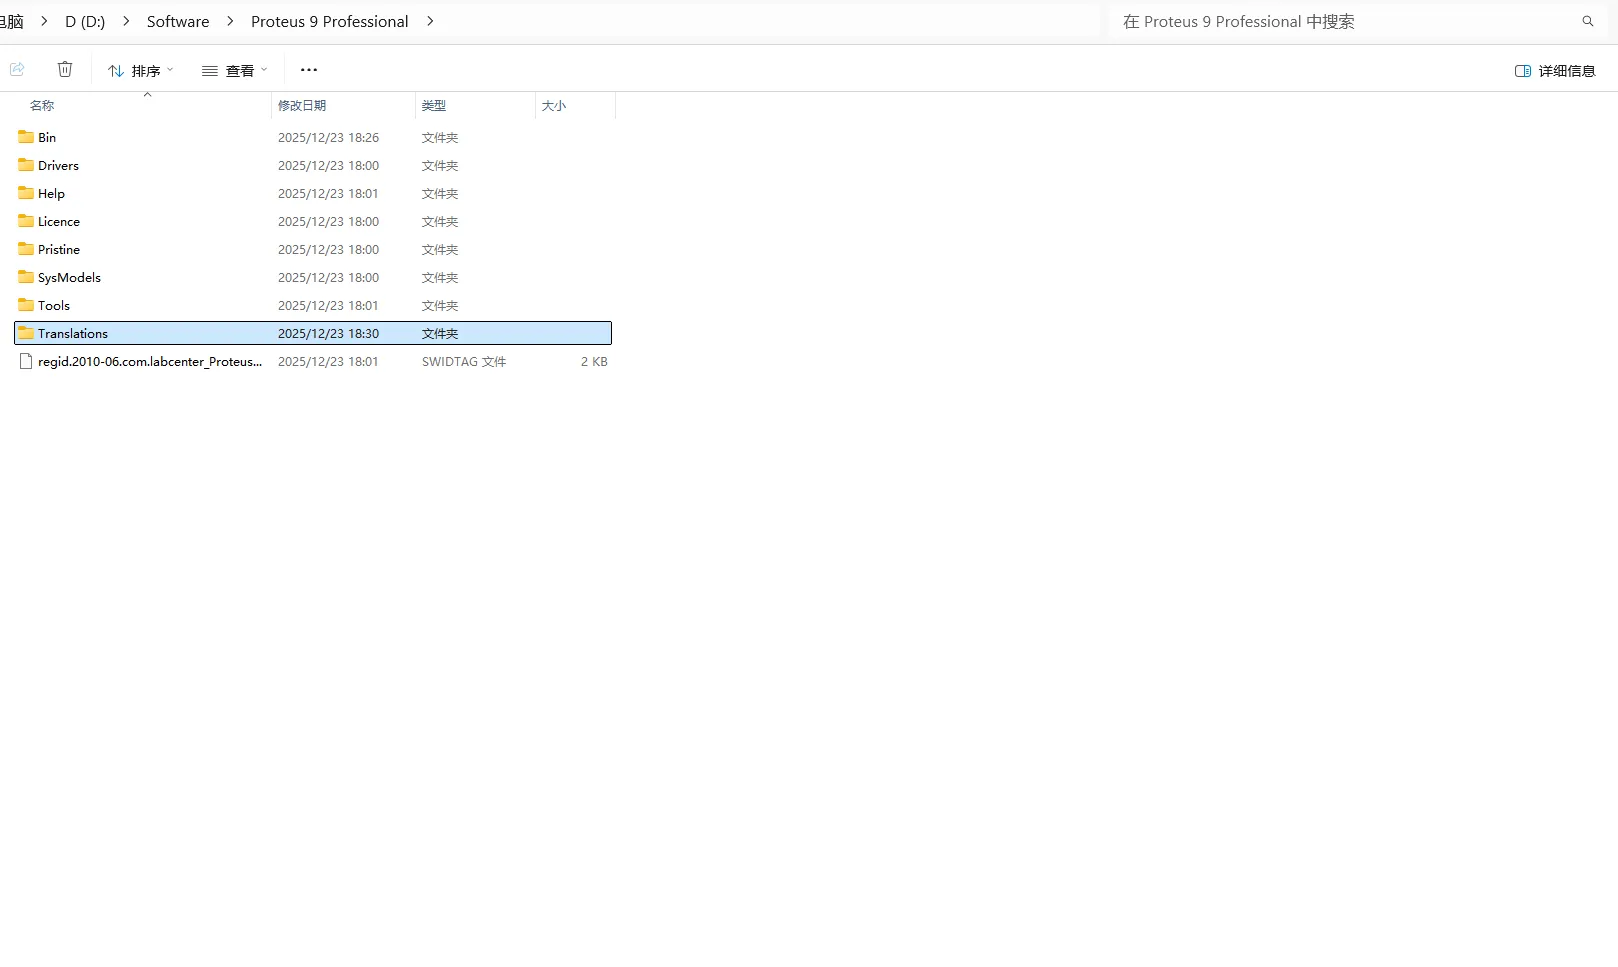The height and width of the screenshot is (967, 1618).
Task: Click the Help folder name
Action: pyautogui.click(x=51, y=194)
